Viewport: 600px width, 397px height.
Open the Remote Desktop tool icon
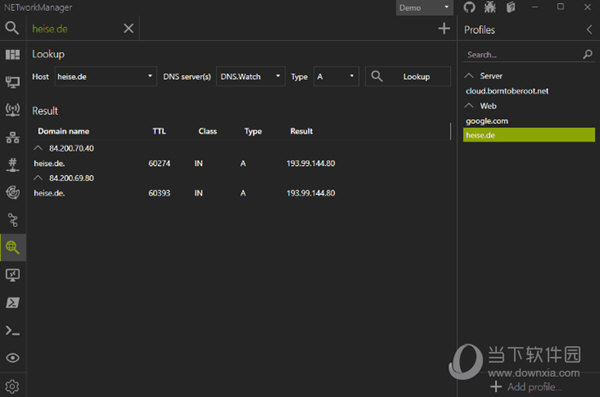coord(13,275)
